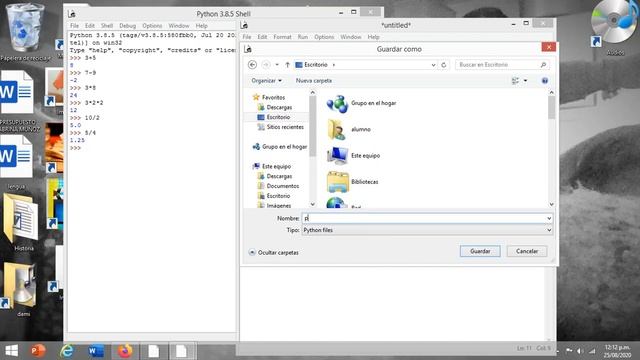The height and width of the screenshot is (360, 640).
Task: Click the clock in the taskbar
Action: [617, 351]
